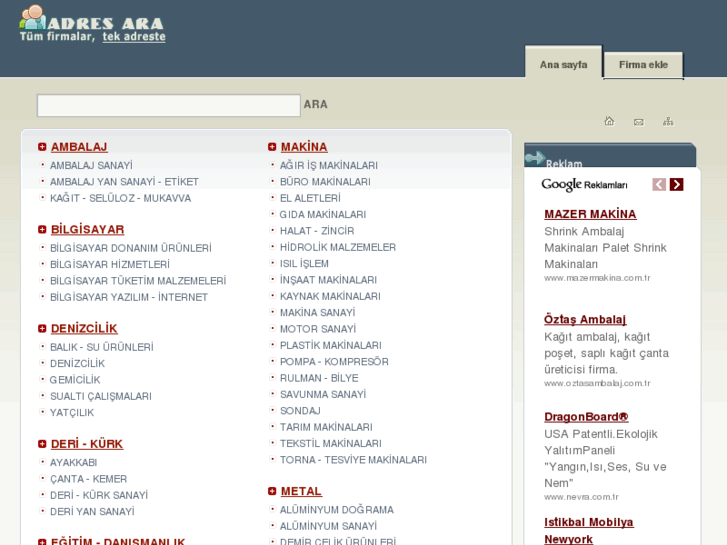
Task: Click the plus icon beside METAL
Action: pos(272,491)
